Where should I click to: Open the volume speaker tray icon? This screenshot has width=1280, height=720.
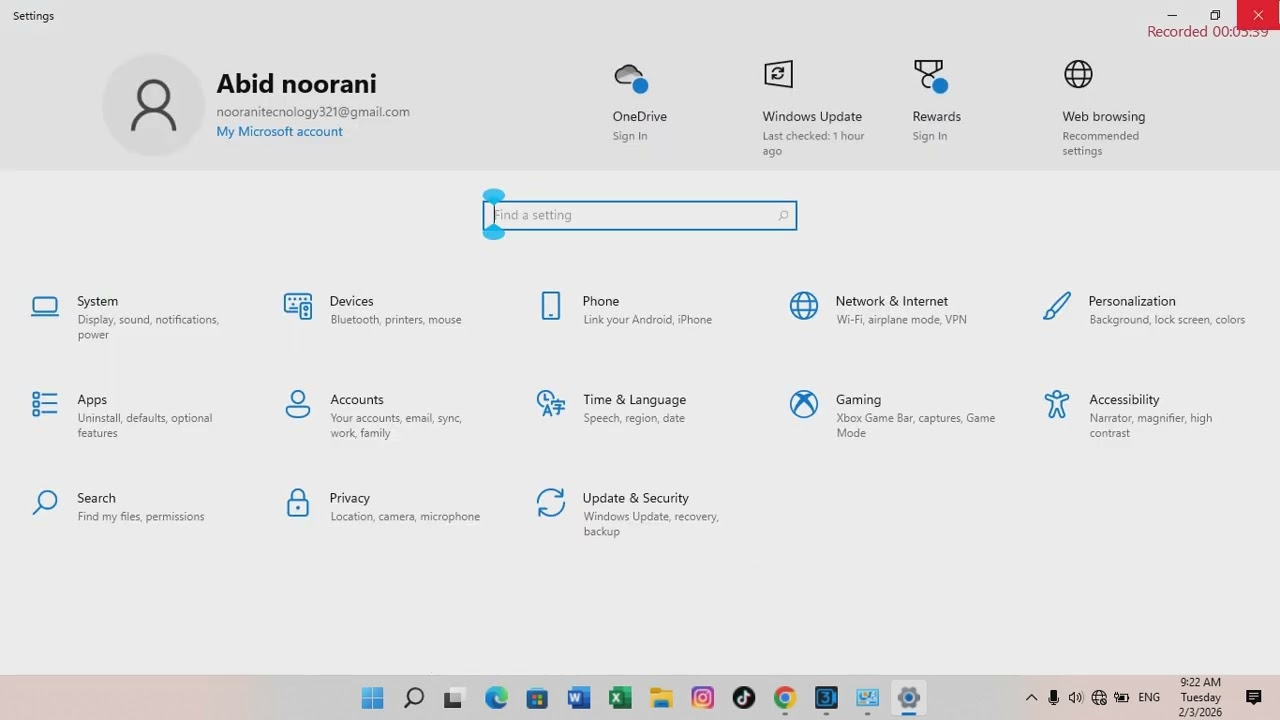[1075, 698]
